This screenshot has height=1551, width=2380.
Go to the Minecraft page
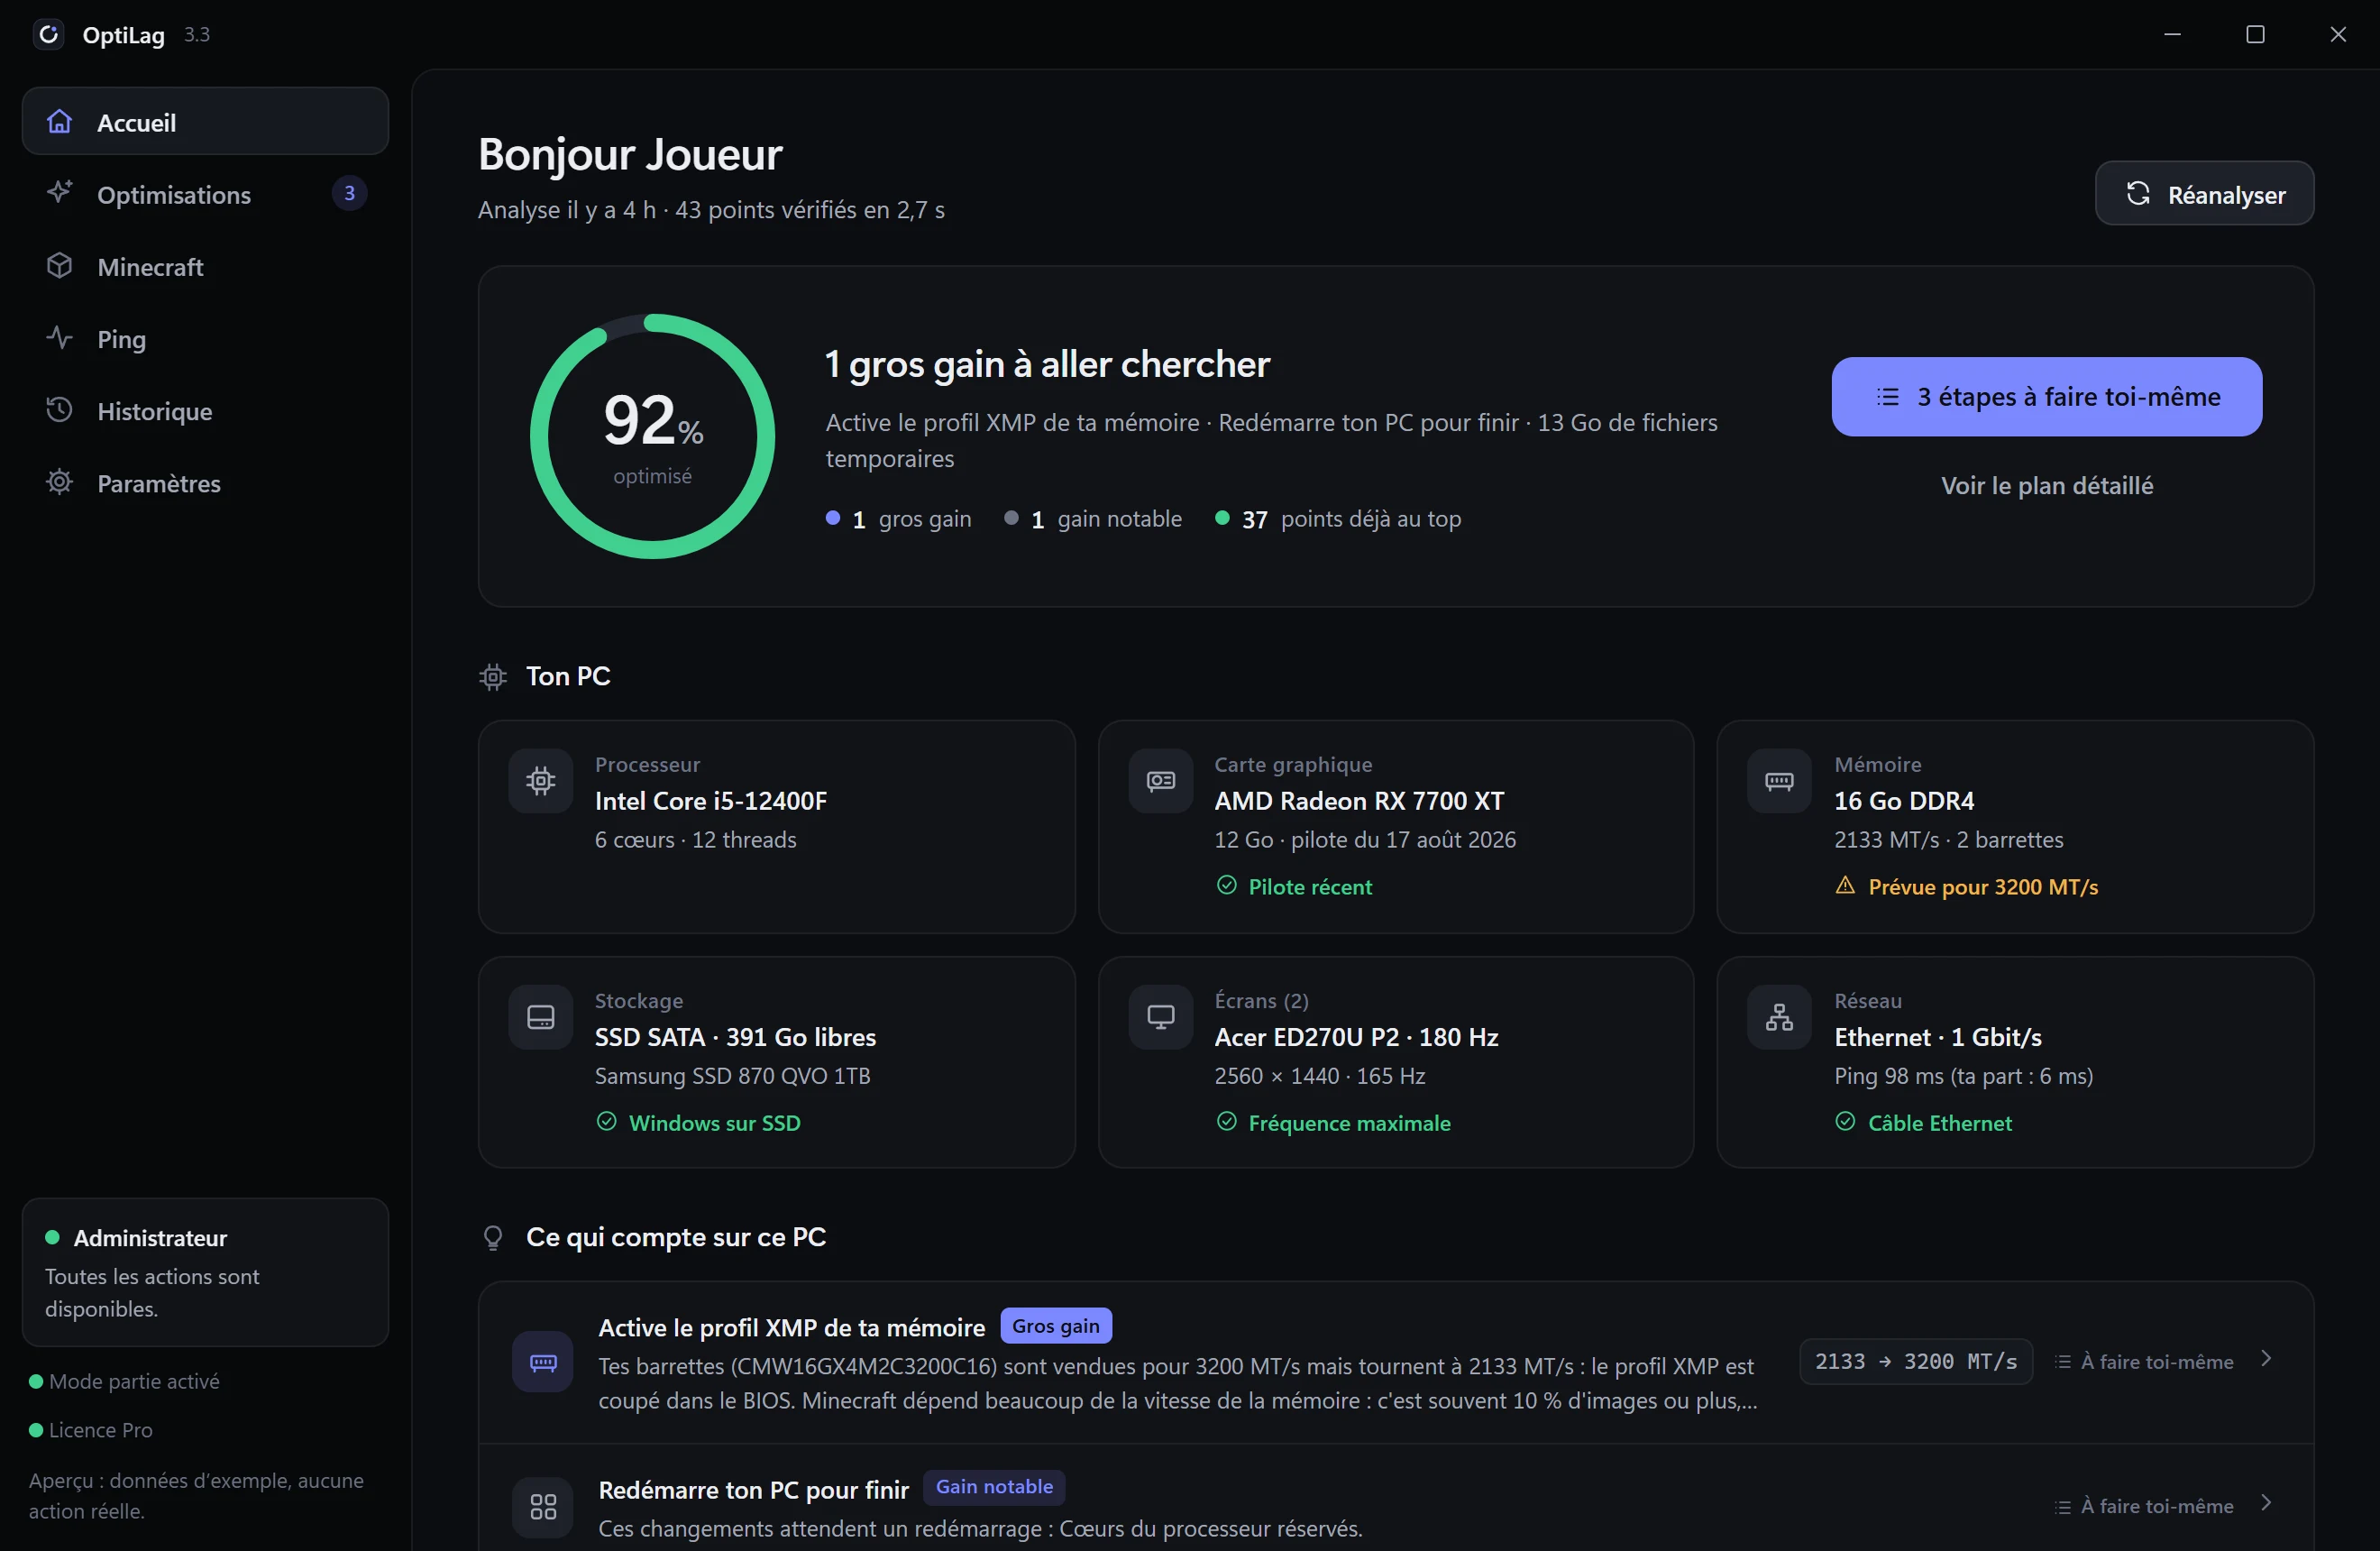[x=205, y=266]
